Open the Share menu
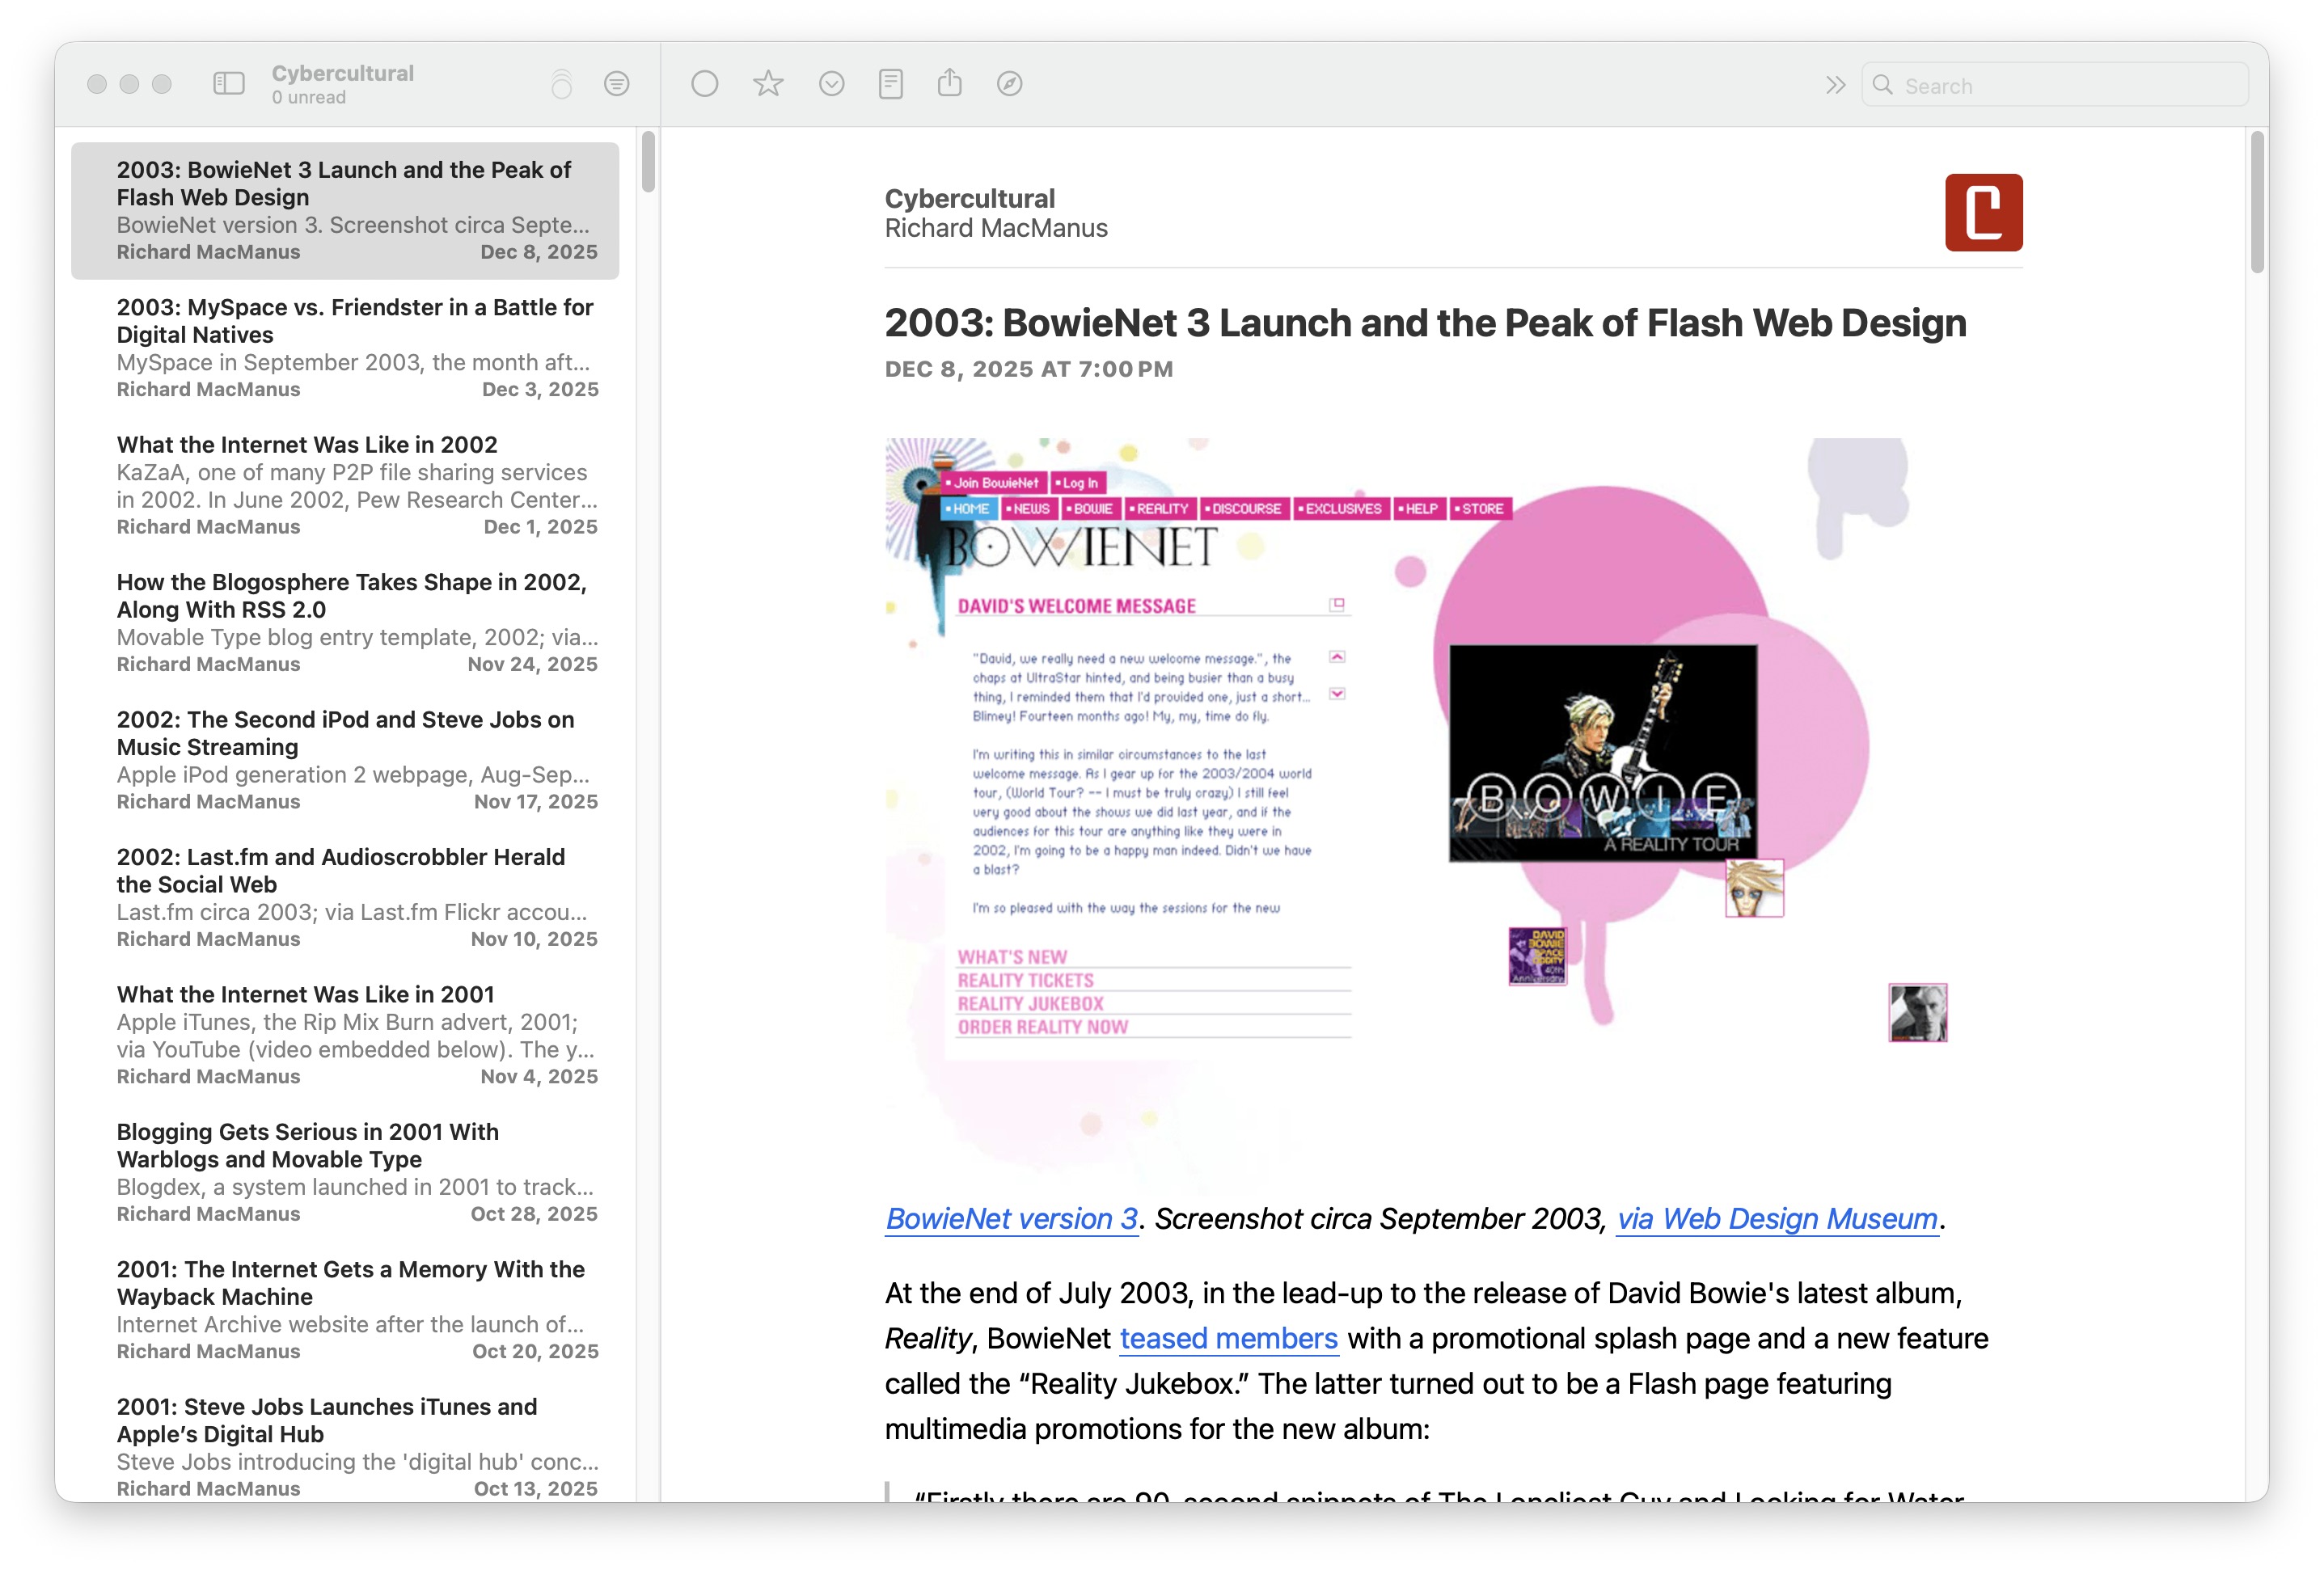The height and width of the screenshot is (1570, 2324). (x=950, y=84)
